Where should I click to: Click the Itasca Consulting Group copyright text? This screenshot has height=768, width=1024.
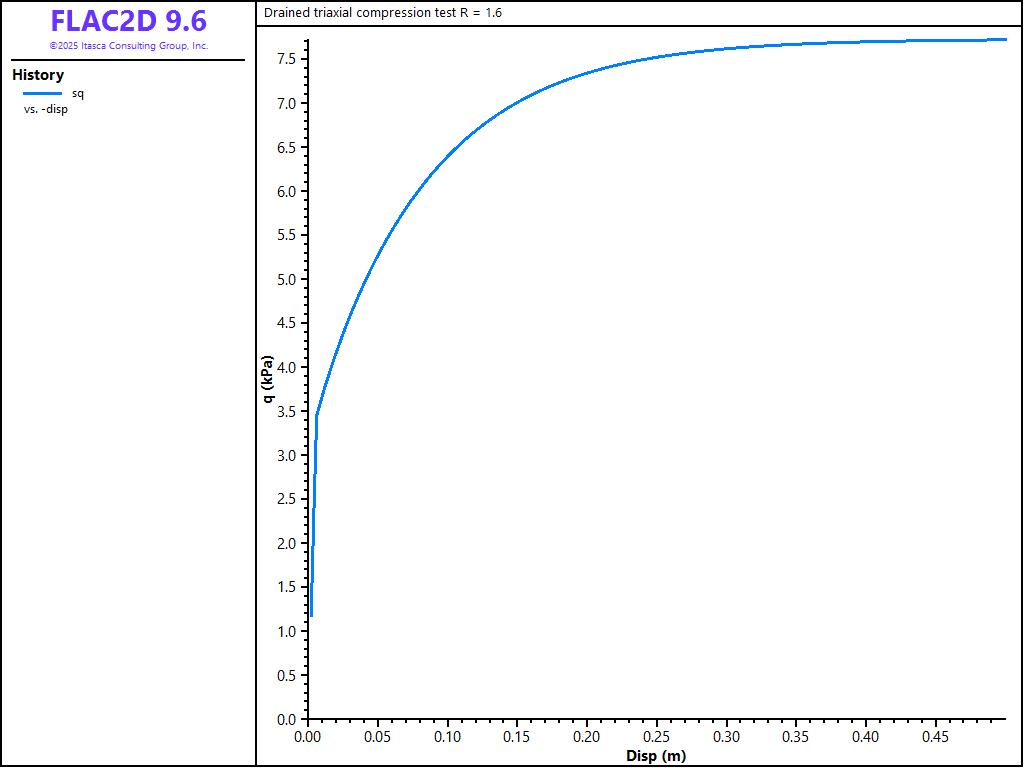click(x=128, y=46)
